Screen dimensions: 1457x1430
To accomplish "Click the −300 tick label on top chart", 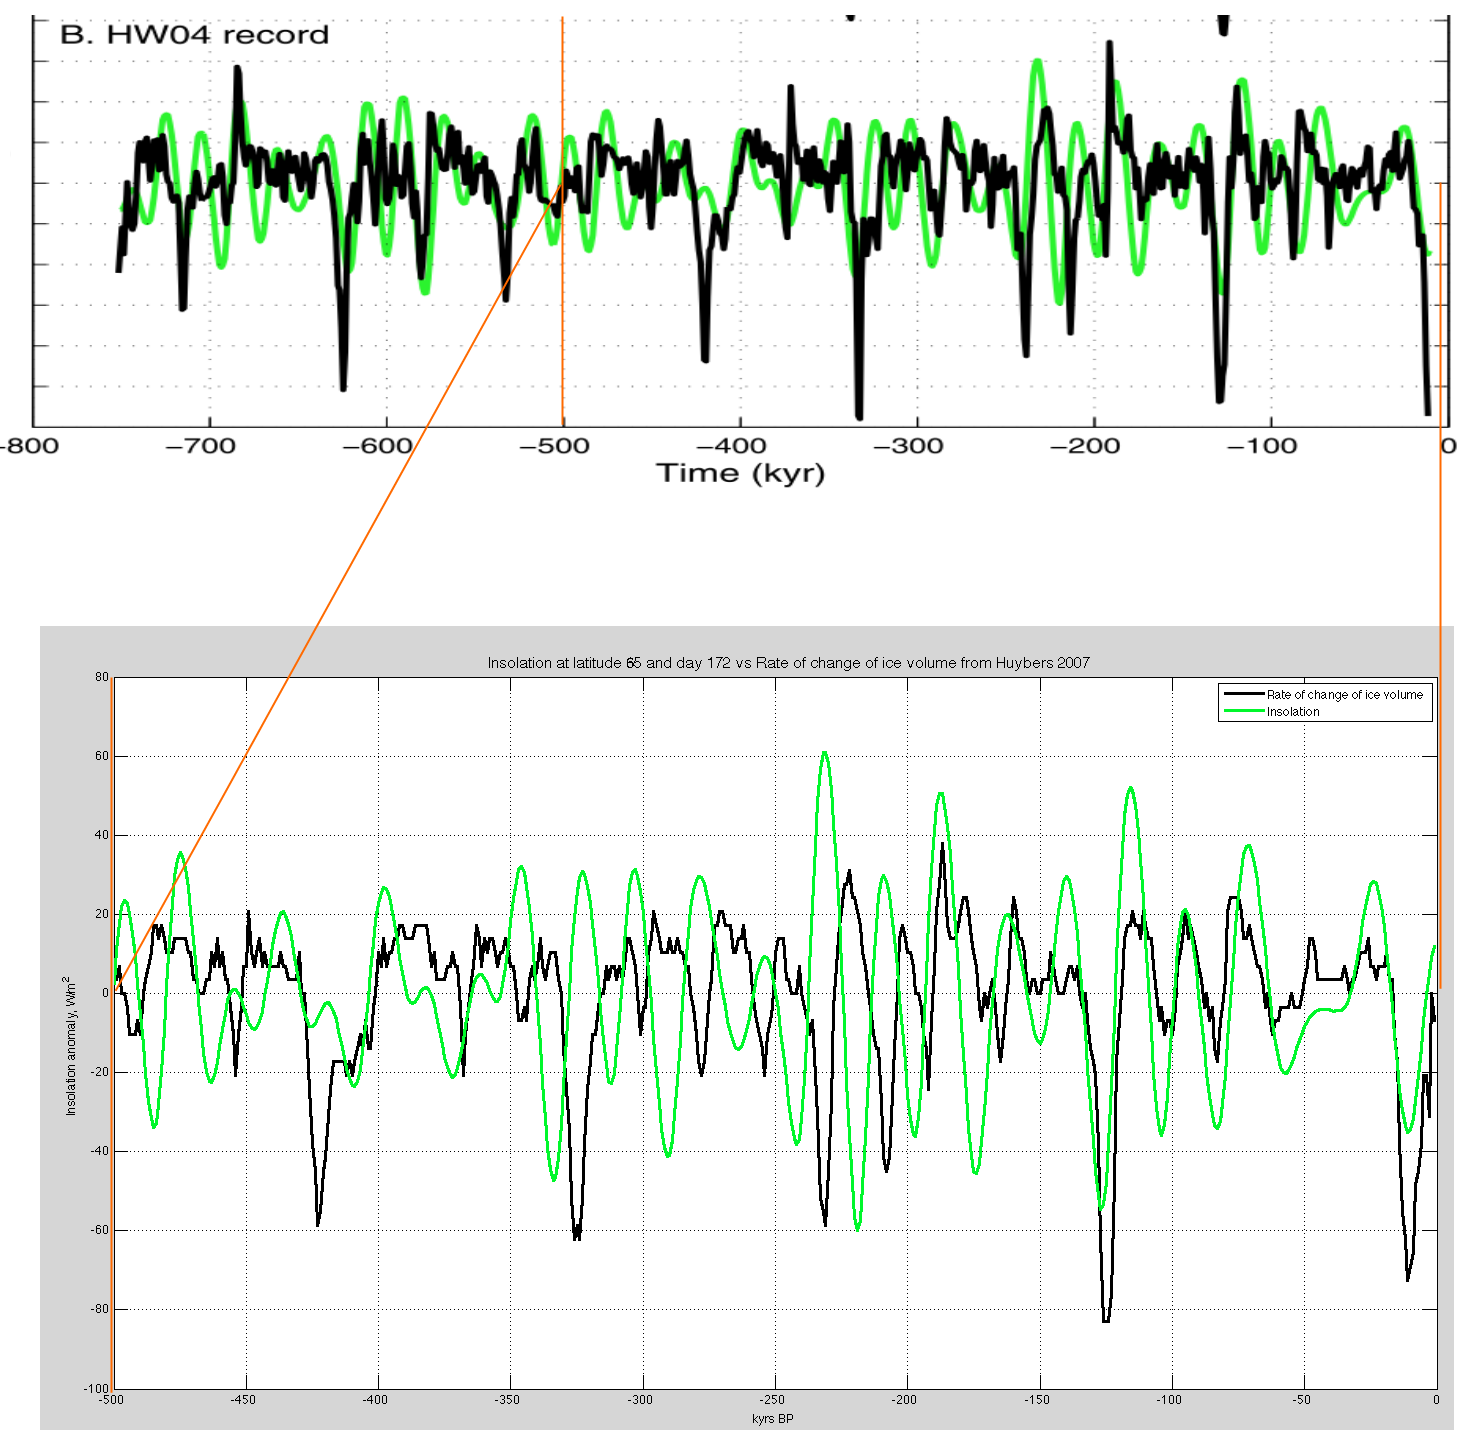I will (908, 446).
